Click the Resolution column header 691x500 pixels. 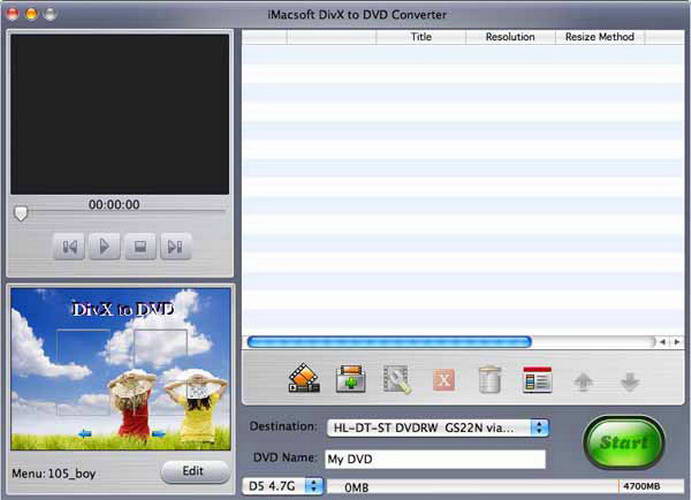[x=510, y=37]
